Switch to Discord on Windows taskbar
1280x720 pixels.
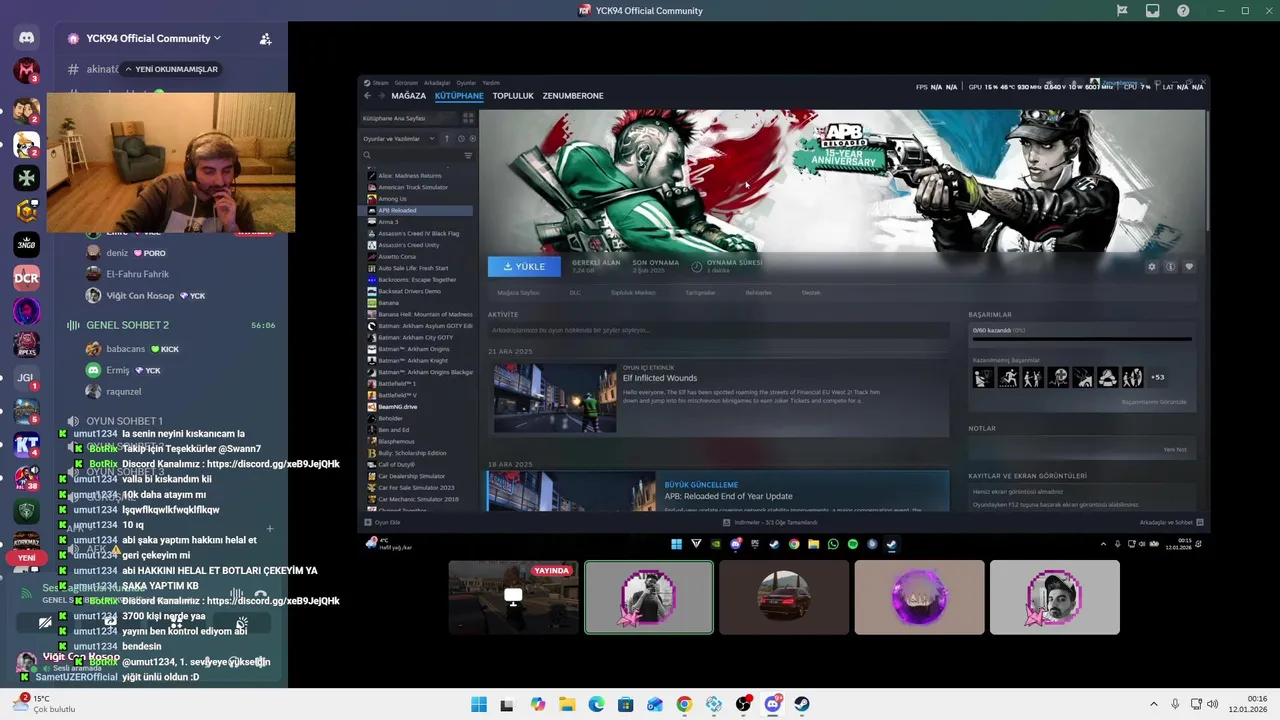[773, 704]
